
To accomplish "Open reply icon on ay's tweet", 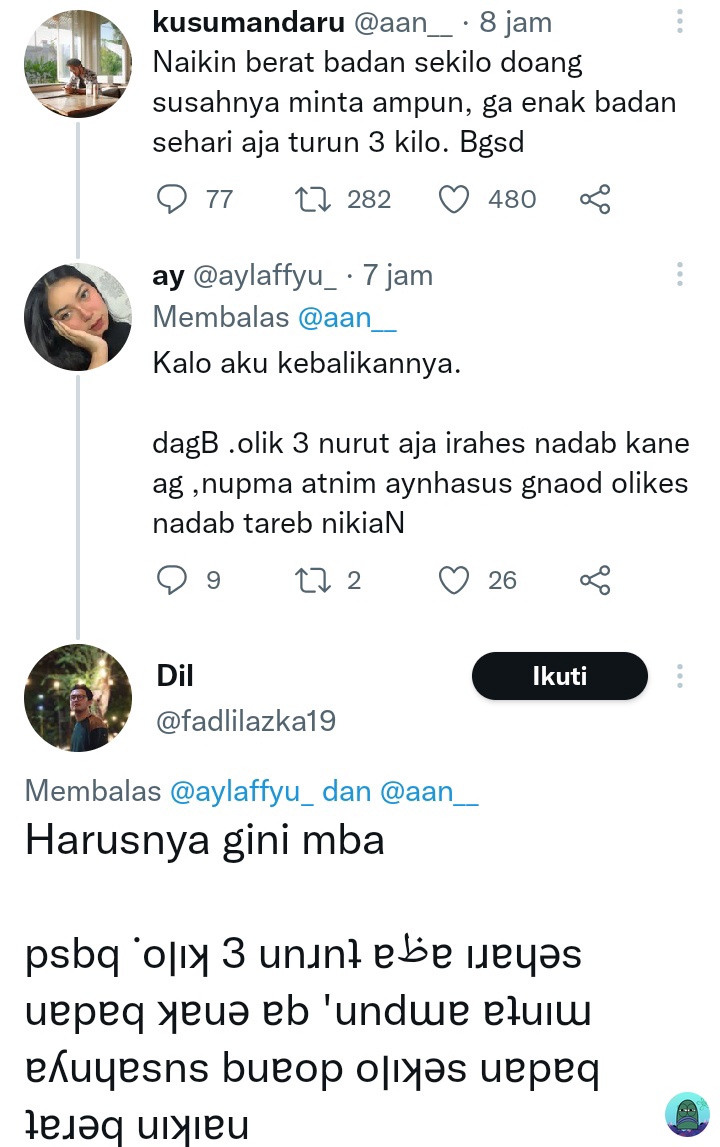I will (x=173, y=580).
